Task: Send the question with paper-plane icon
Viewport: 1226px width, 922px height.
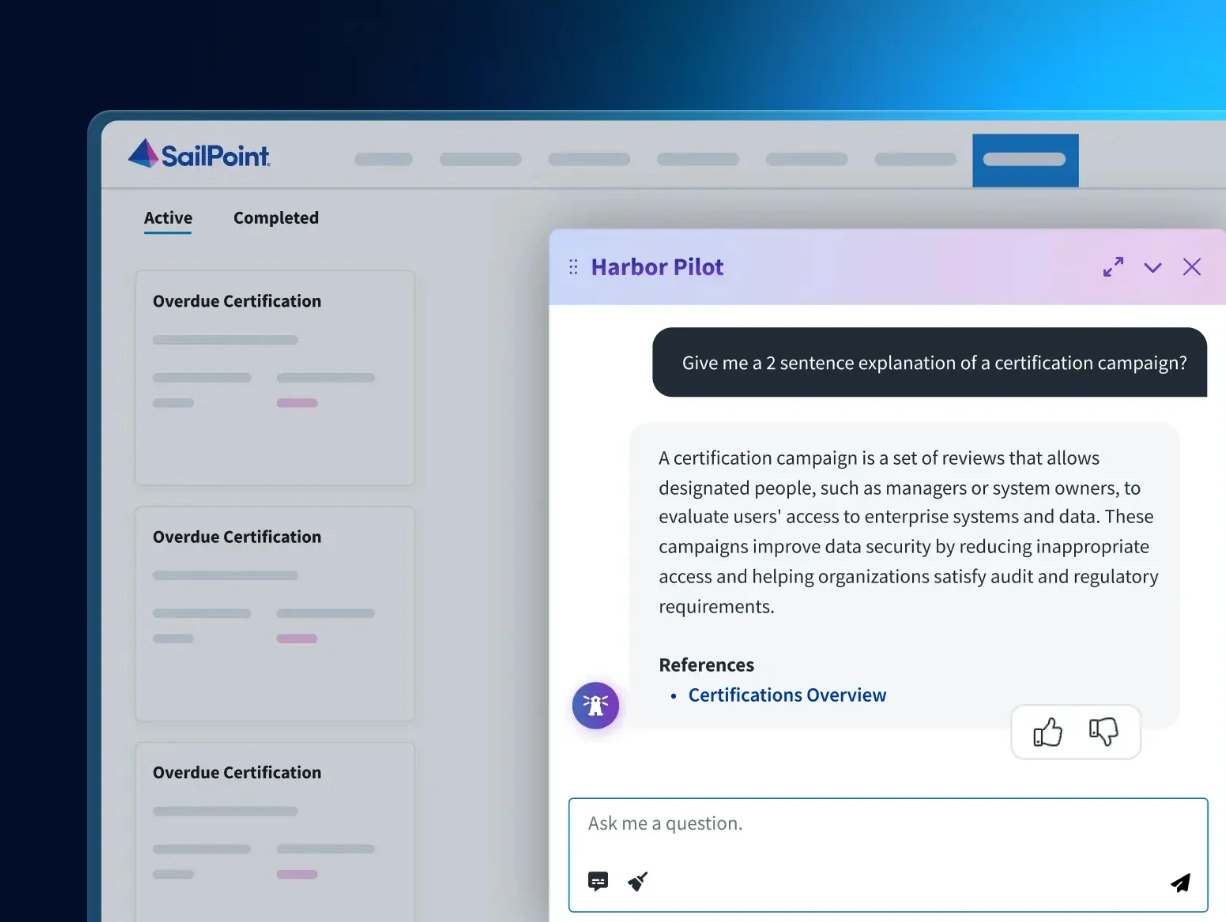Action: click(1181, 882)
